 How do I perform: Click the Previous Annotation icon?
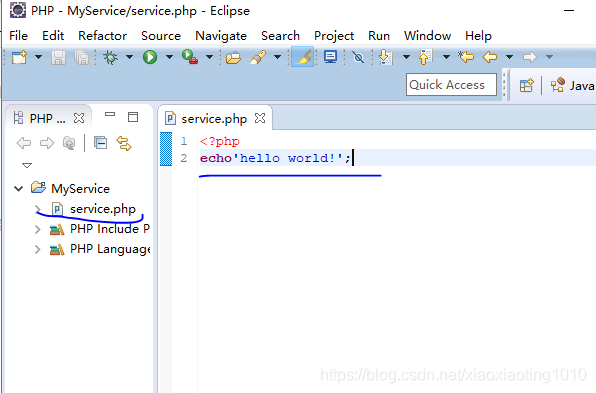tap(426, 57)
